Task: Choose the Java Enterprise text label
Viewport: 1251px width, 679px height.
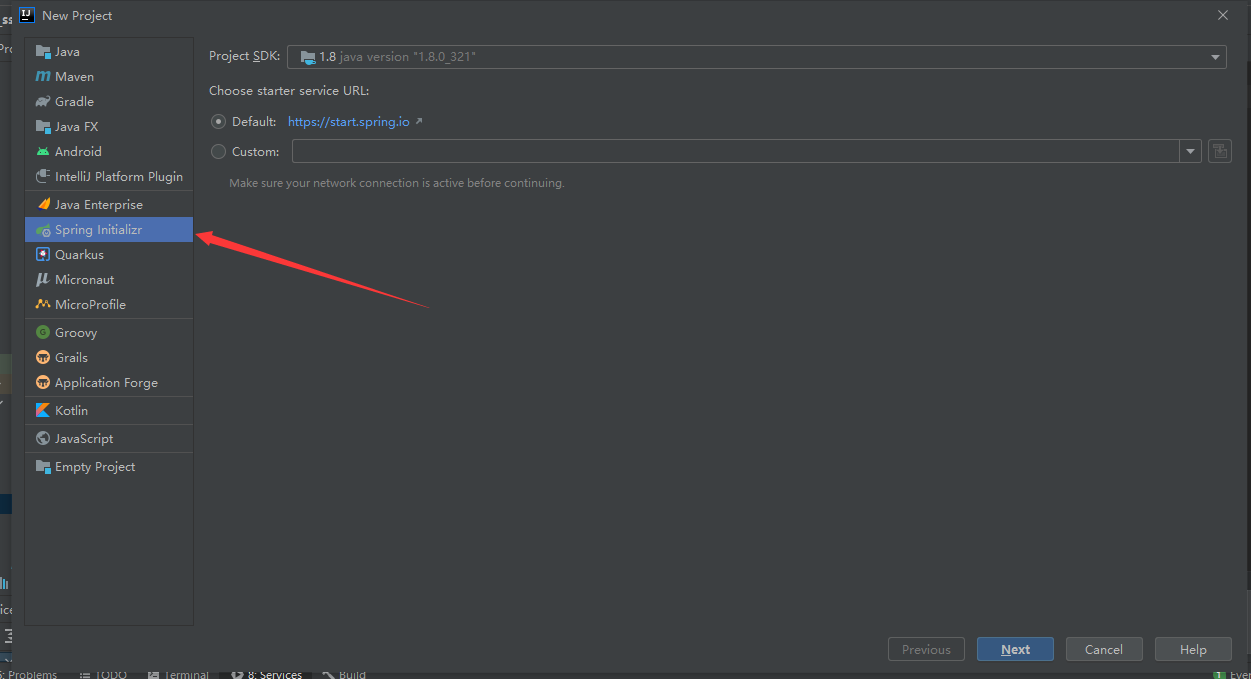Action: pos(99,205)
